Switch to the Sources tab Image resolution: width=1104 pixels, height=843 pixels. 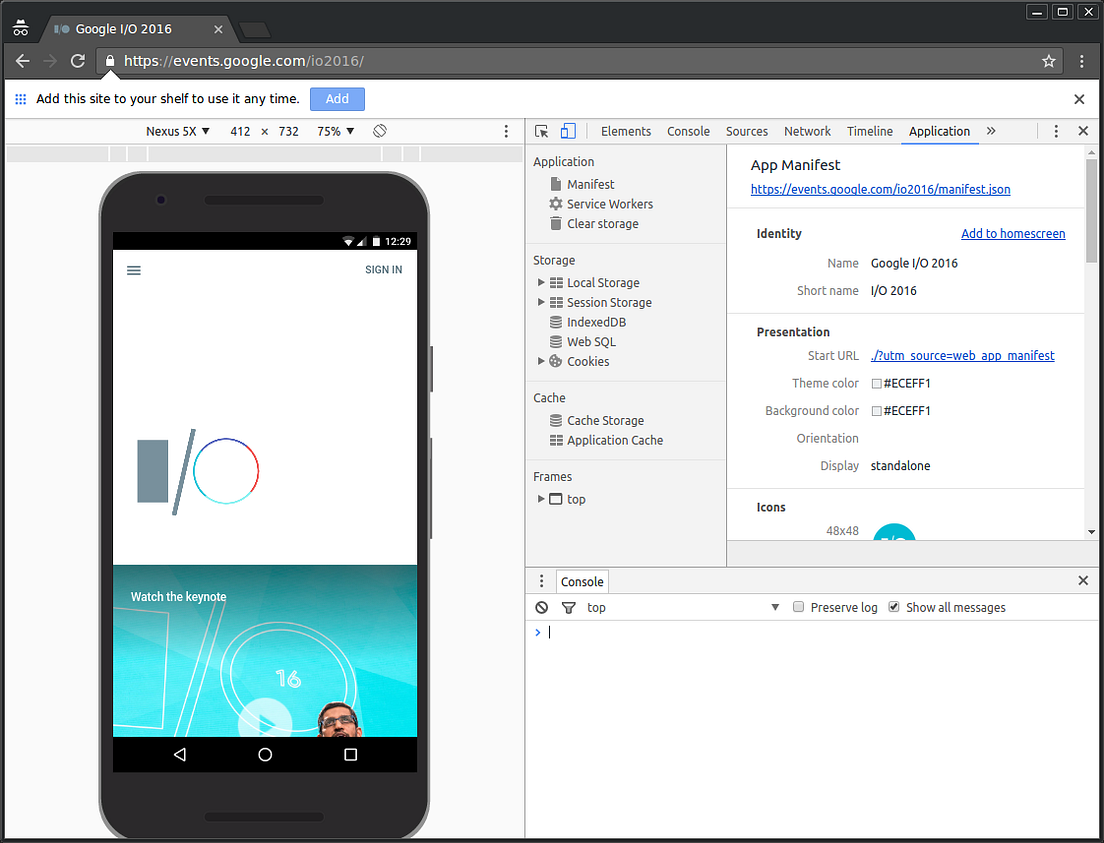pos(746,131)
